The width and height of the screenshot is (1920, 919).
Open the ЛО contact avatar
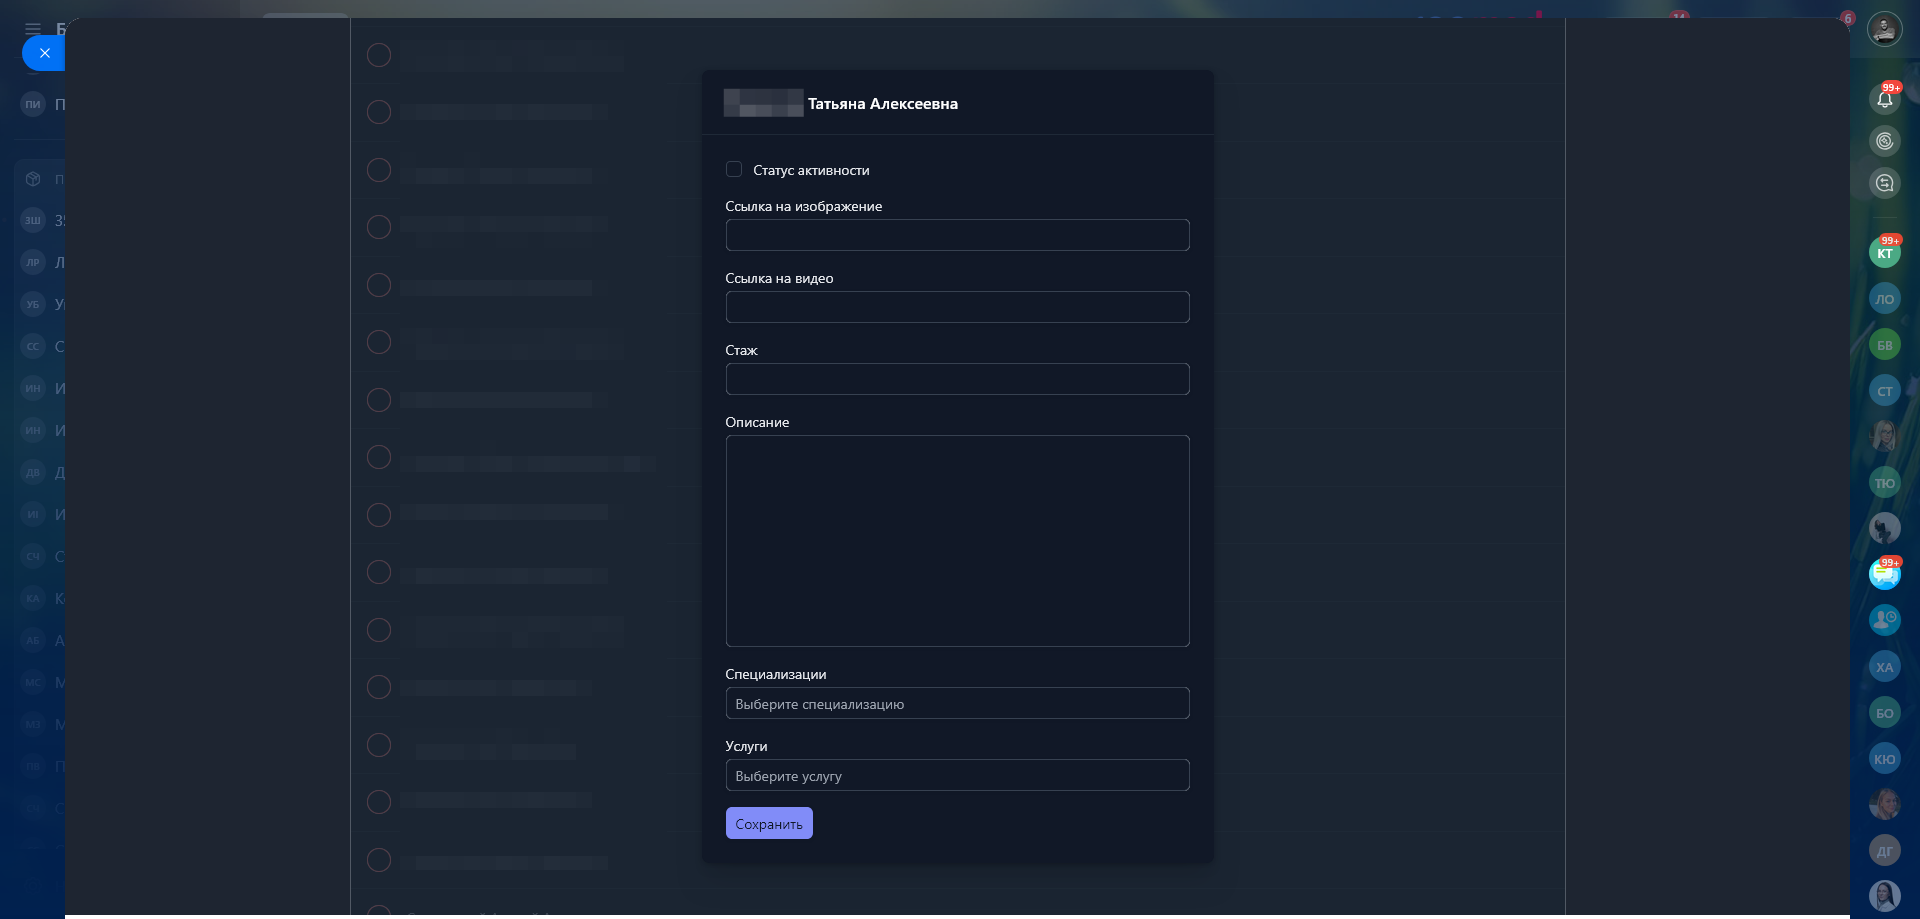click(1884, 299)
